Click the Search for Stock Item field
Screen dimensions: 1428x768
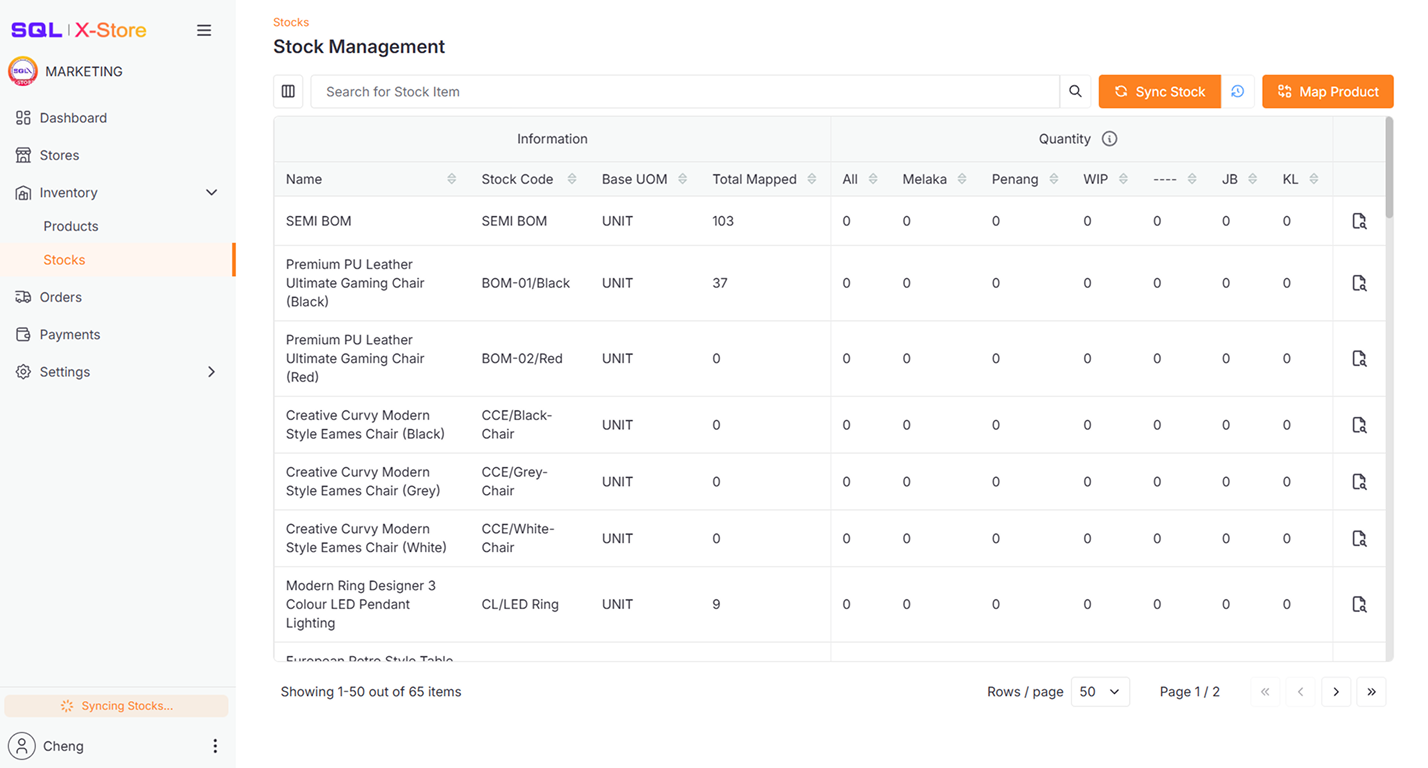pos(600,91)
